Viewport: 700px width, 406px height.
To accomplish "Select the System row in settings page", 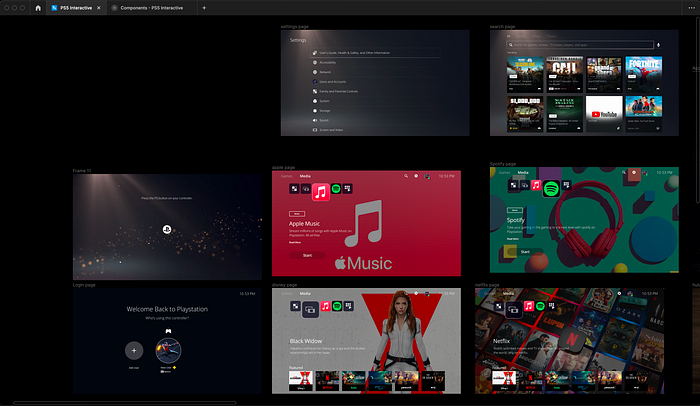I will coord(375,101).
